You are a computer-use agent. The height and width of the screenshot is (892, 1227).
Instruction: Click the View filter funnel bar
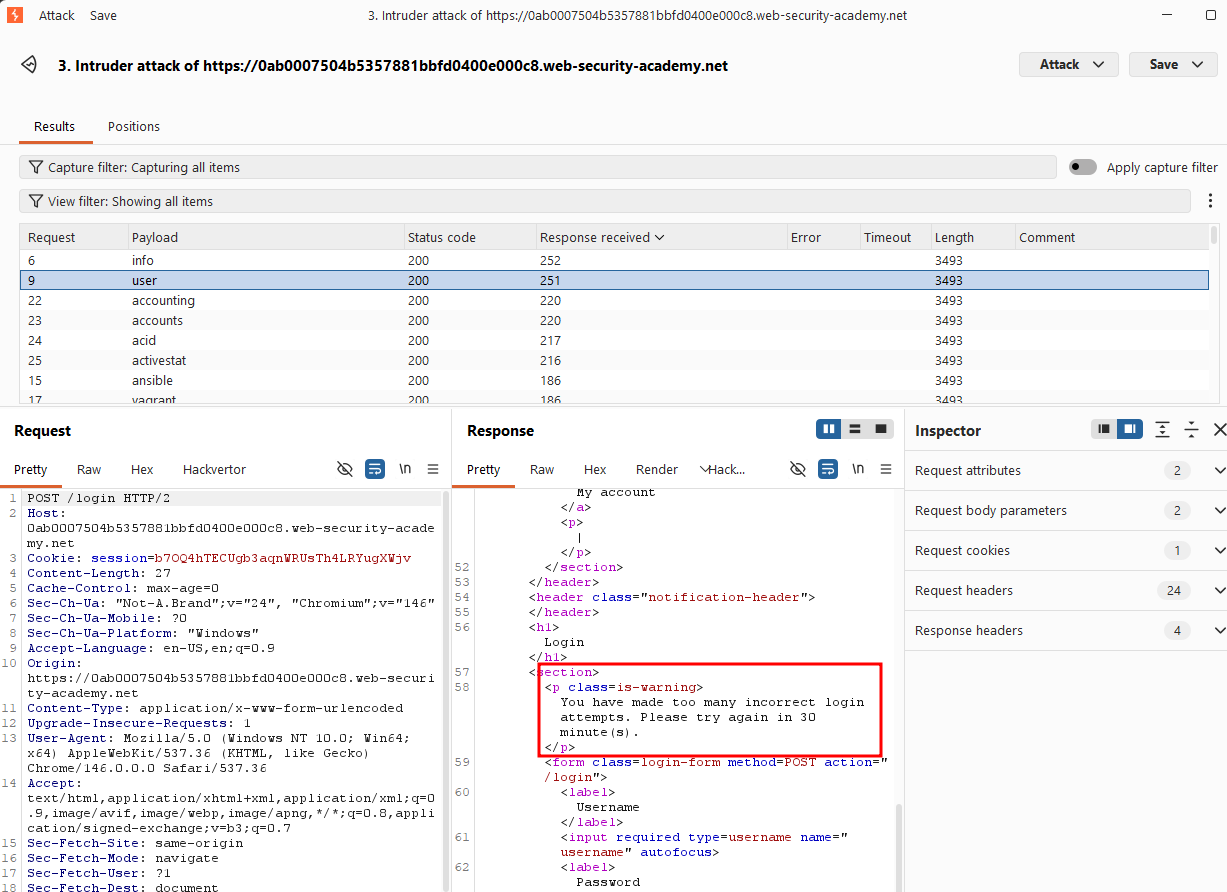[605, 201]
